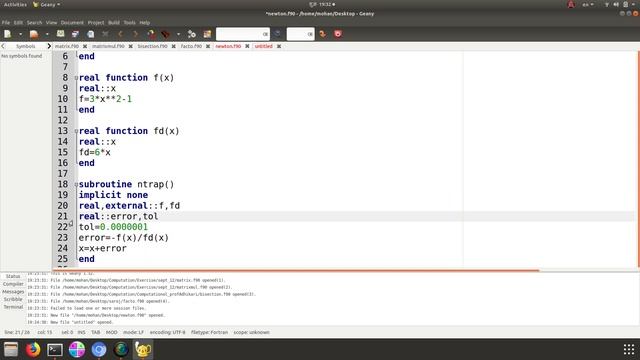640x360 pixels.
Task: Save the current file using toolbar icon
Action: (x=60, y=34)
